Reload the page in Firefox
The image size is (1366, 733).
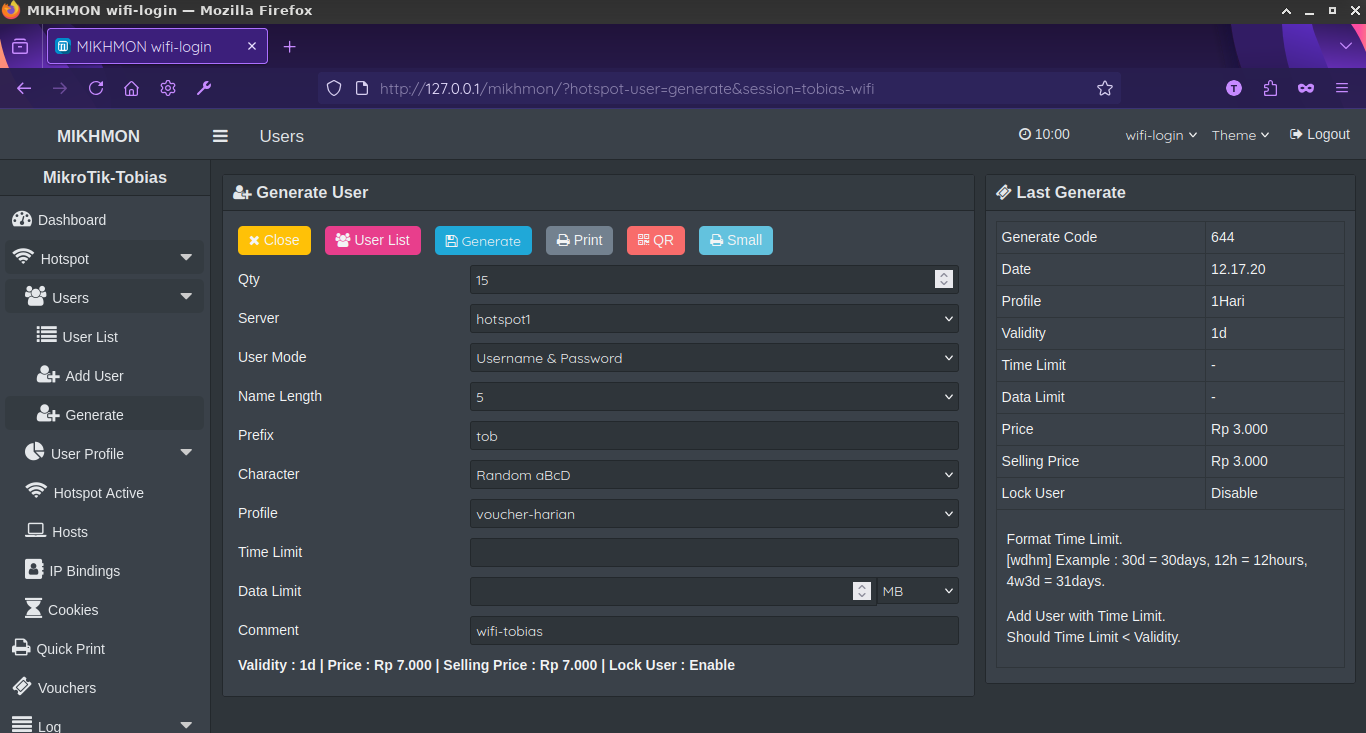tap(96, 88)
